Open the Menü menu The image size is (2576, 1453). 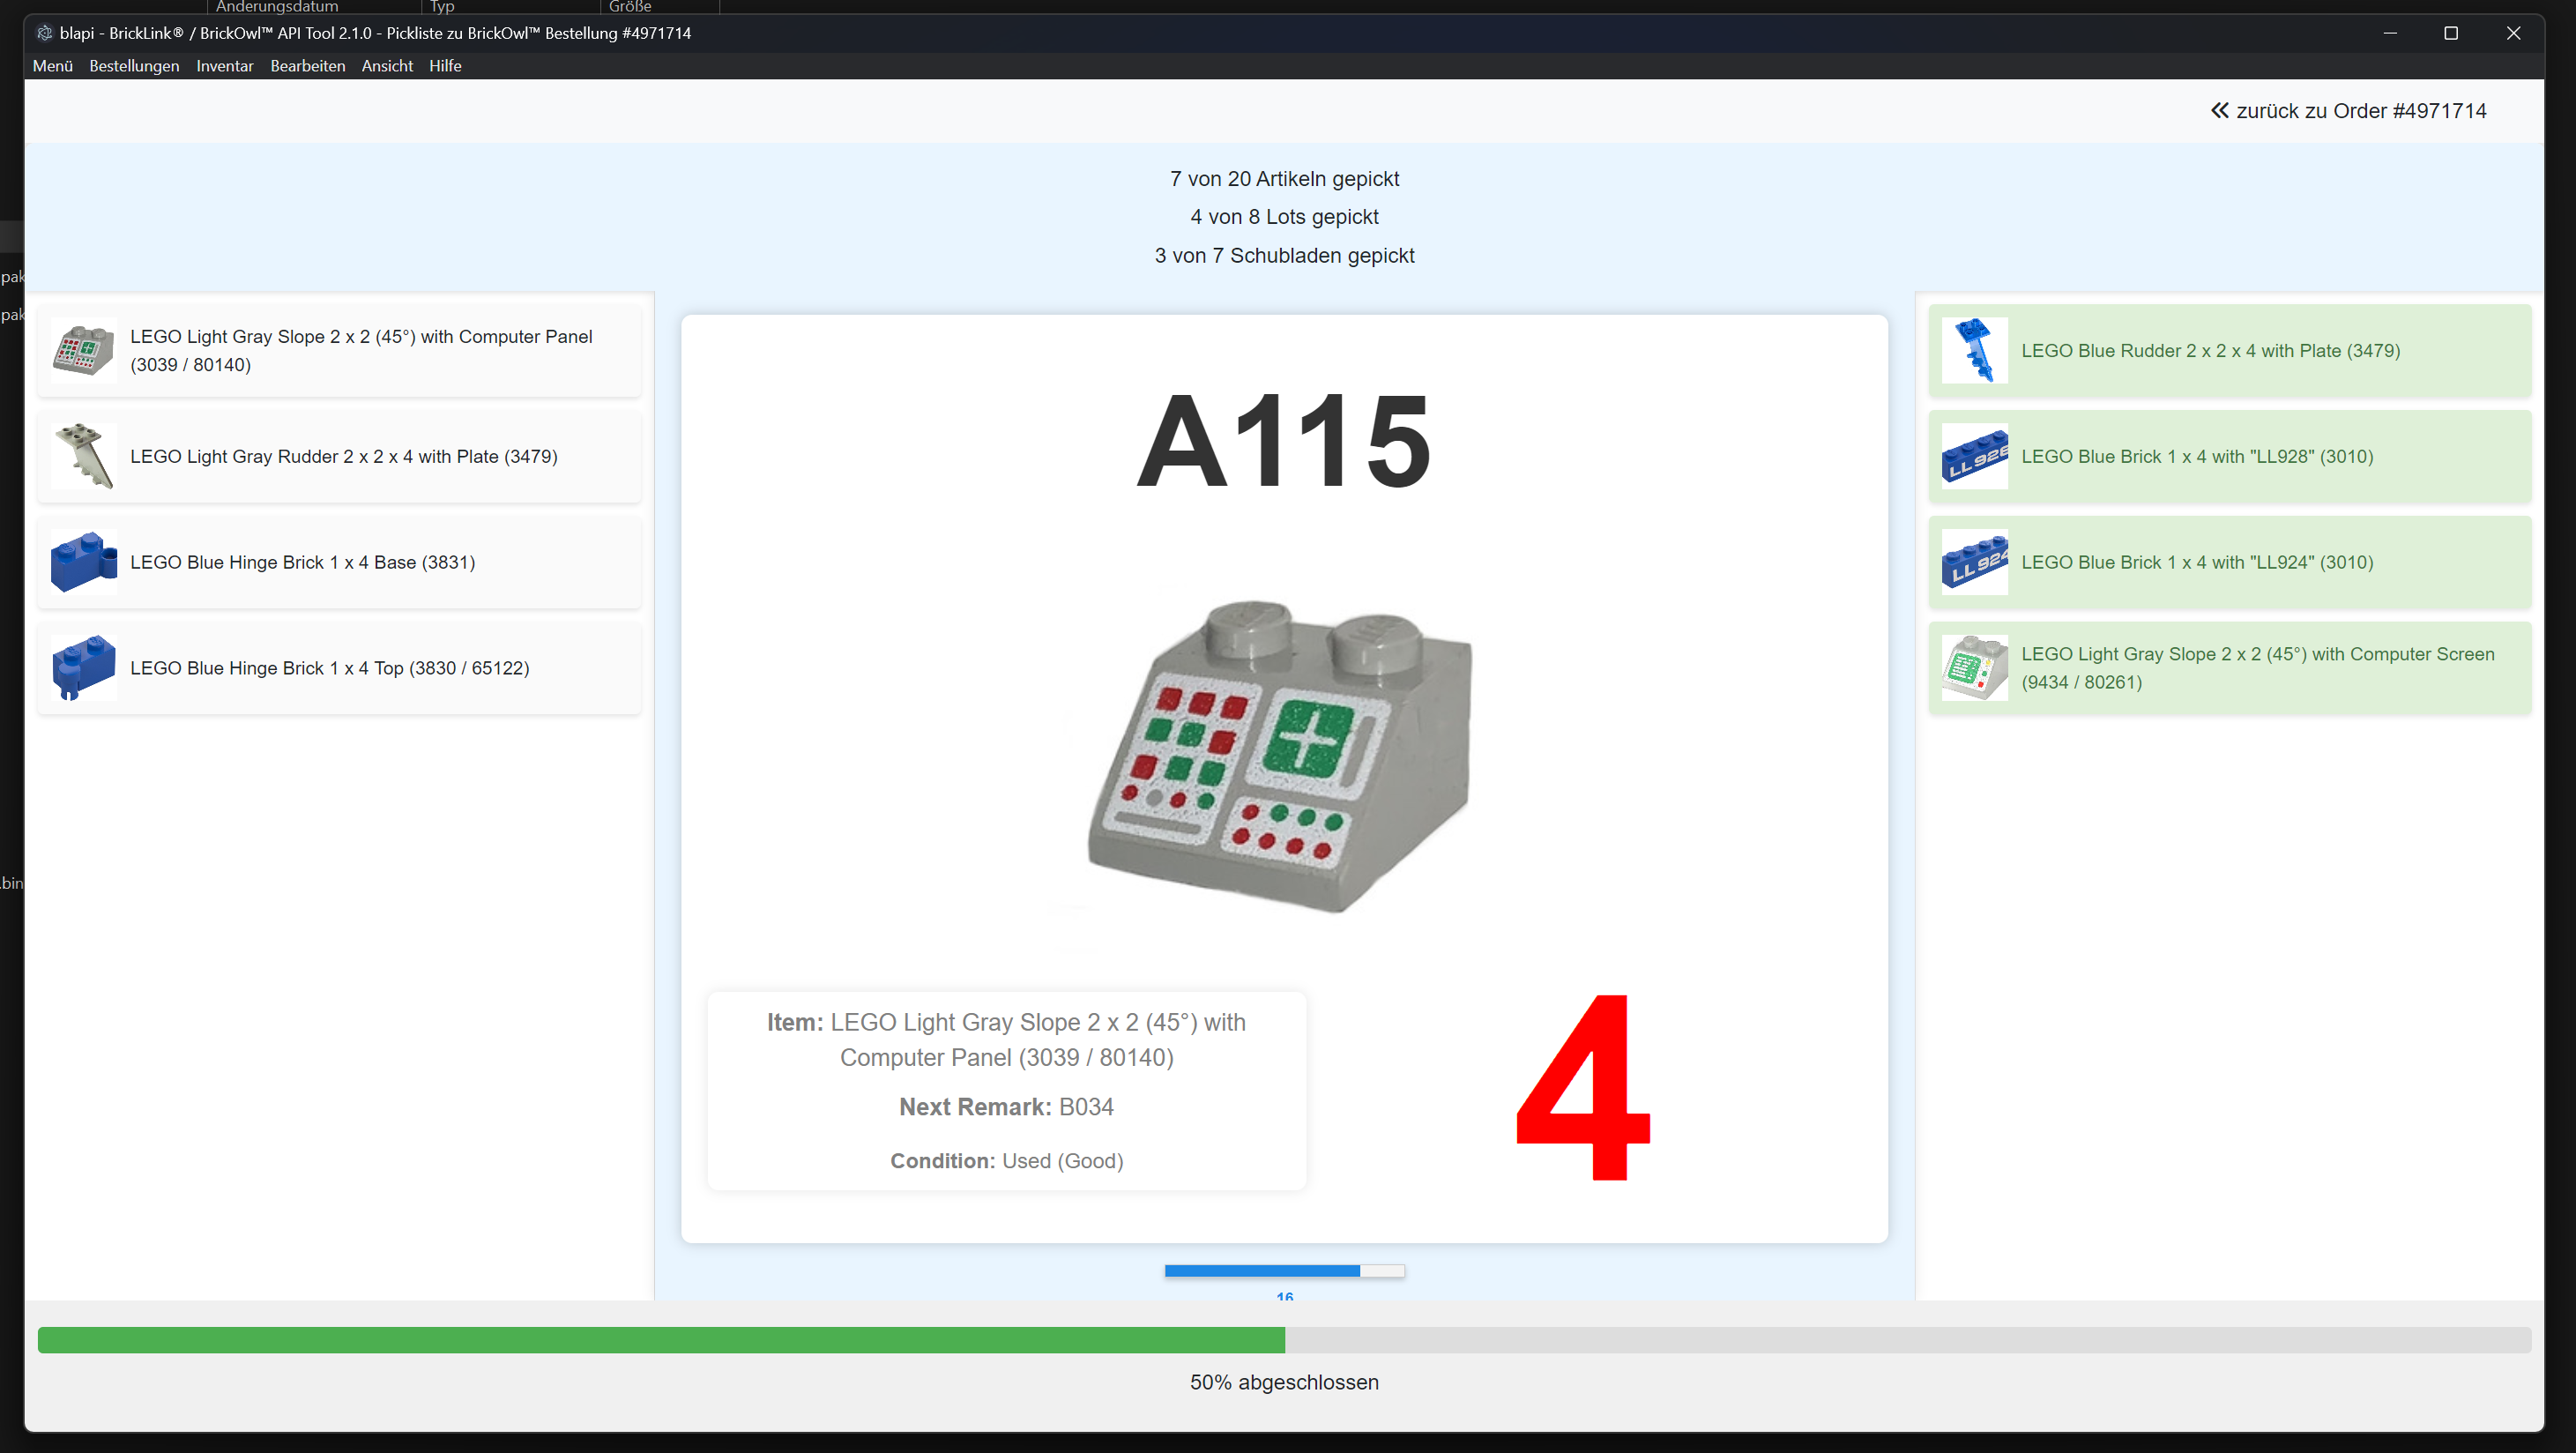[x=53, y=66]
